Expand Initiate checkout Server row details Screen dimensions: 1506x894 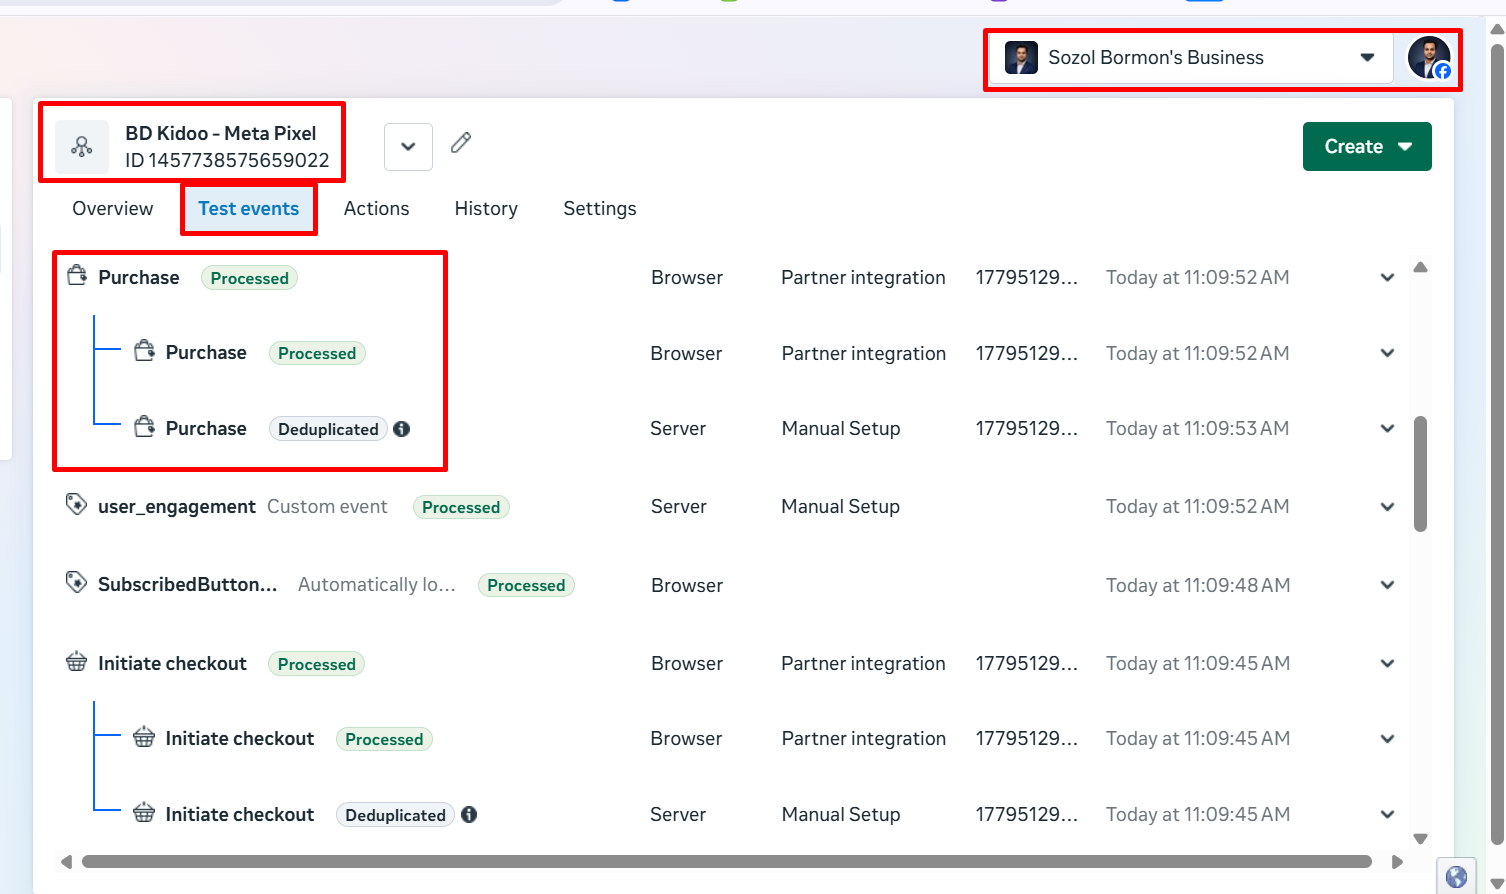[1387, 815]
